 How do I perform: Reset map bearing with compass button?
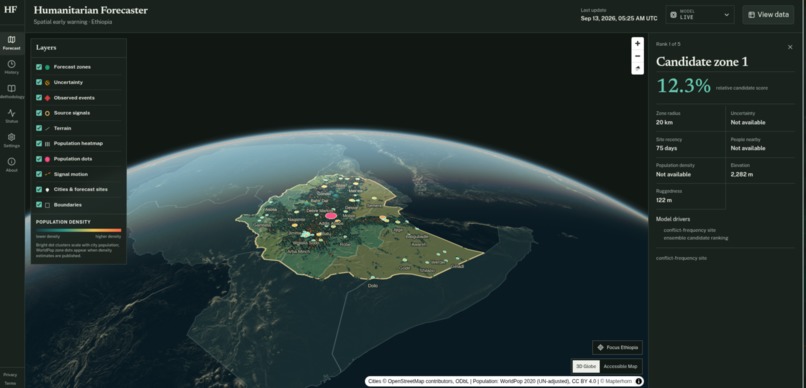click(637, 68)
